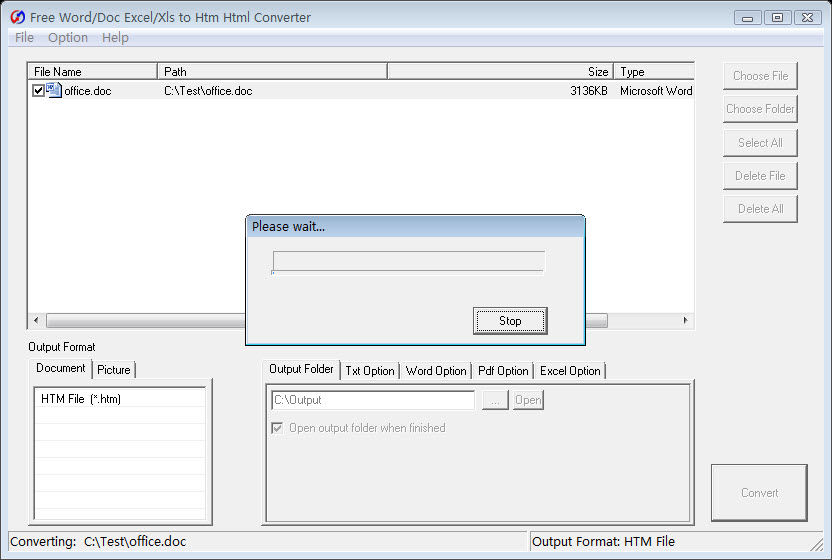Select the Output Folder tab
The image size is (832, 560).
click(x=301, y=369)
